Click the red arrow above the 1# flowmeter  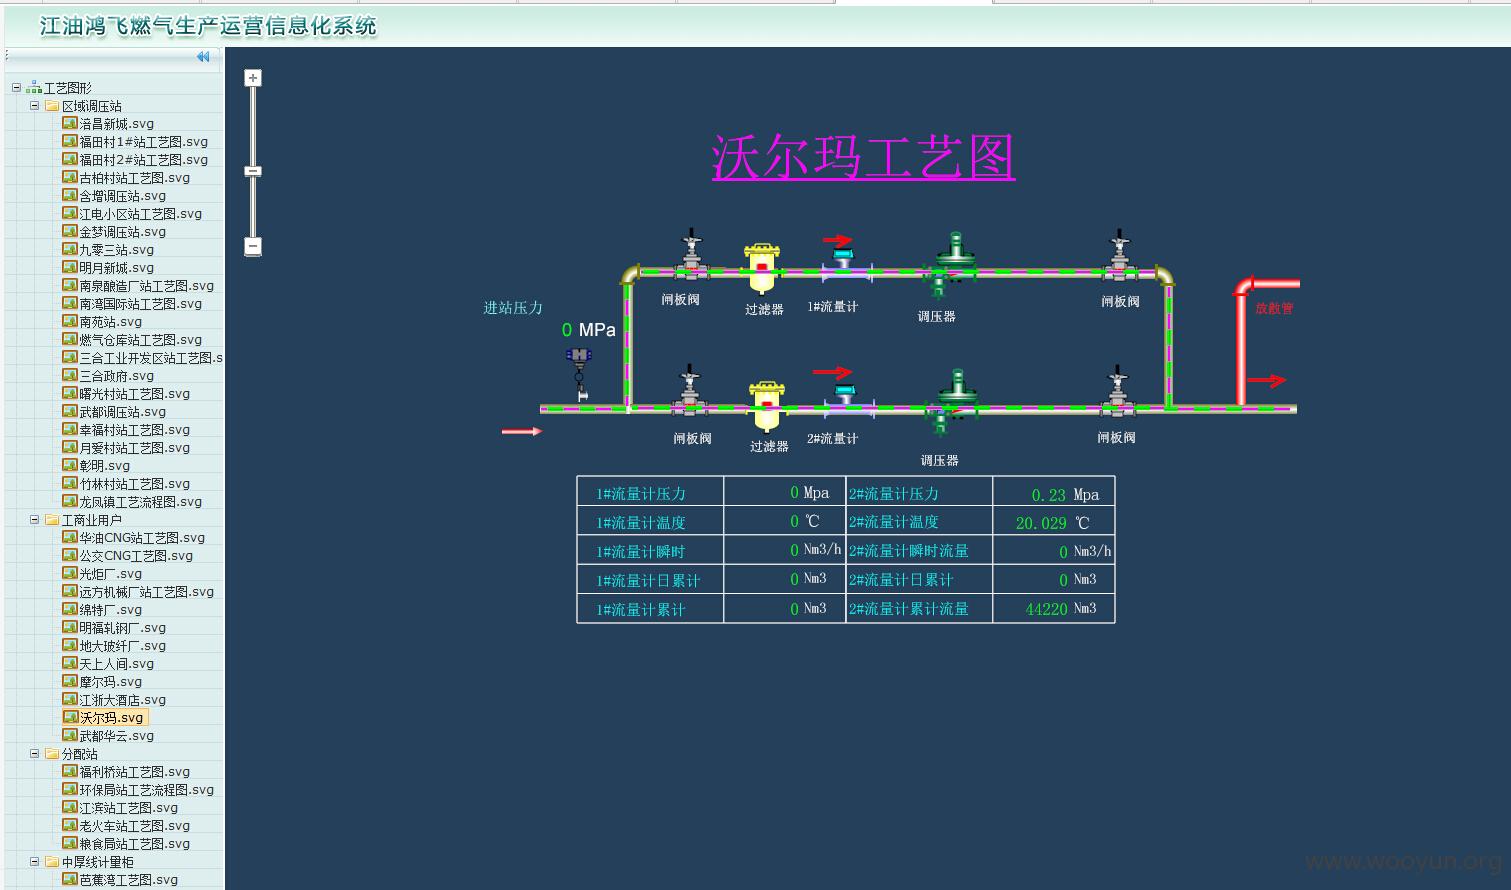click(x=837, y=240)
